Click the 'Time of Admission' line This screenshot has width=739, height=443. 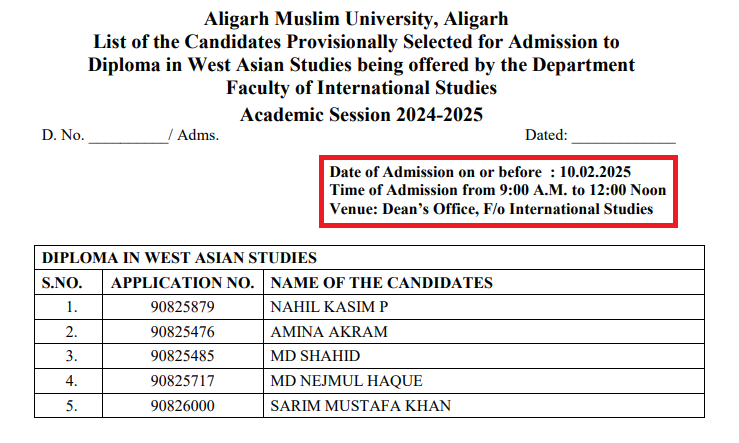497,191
